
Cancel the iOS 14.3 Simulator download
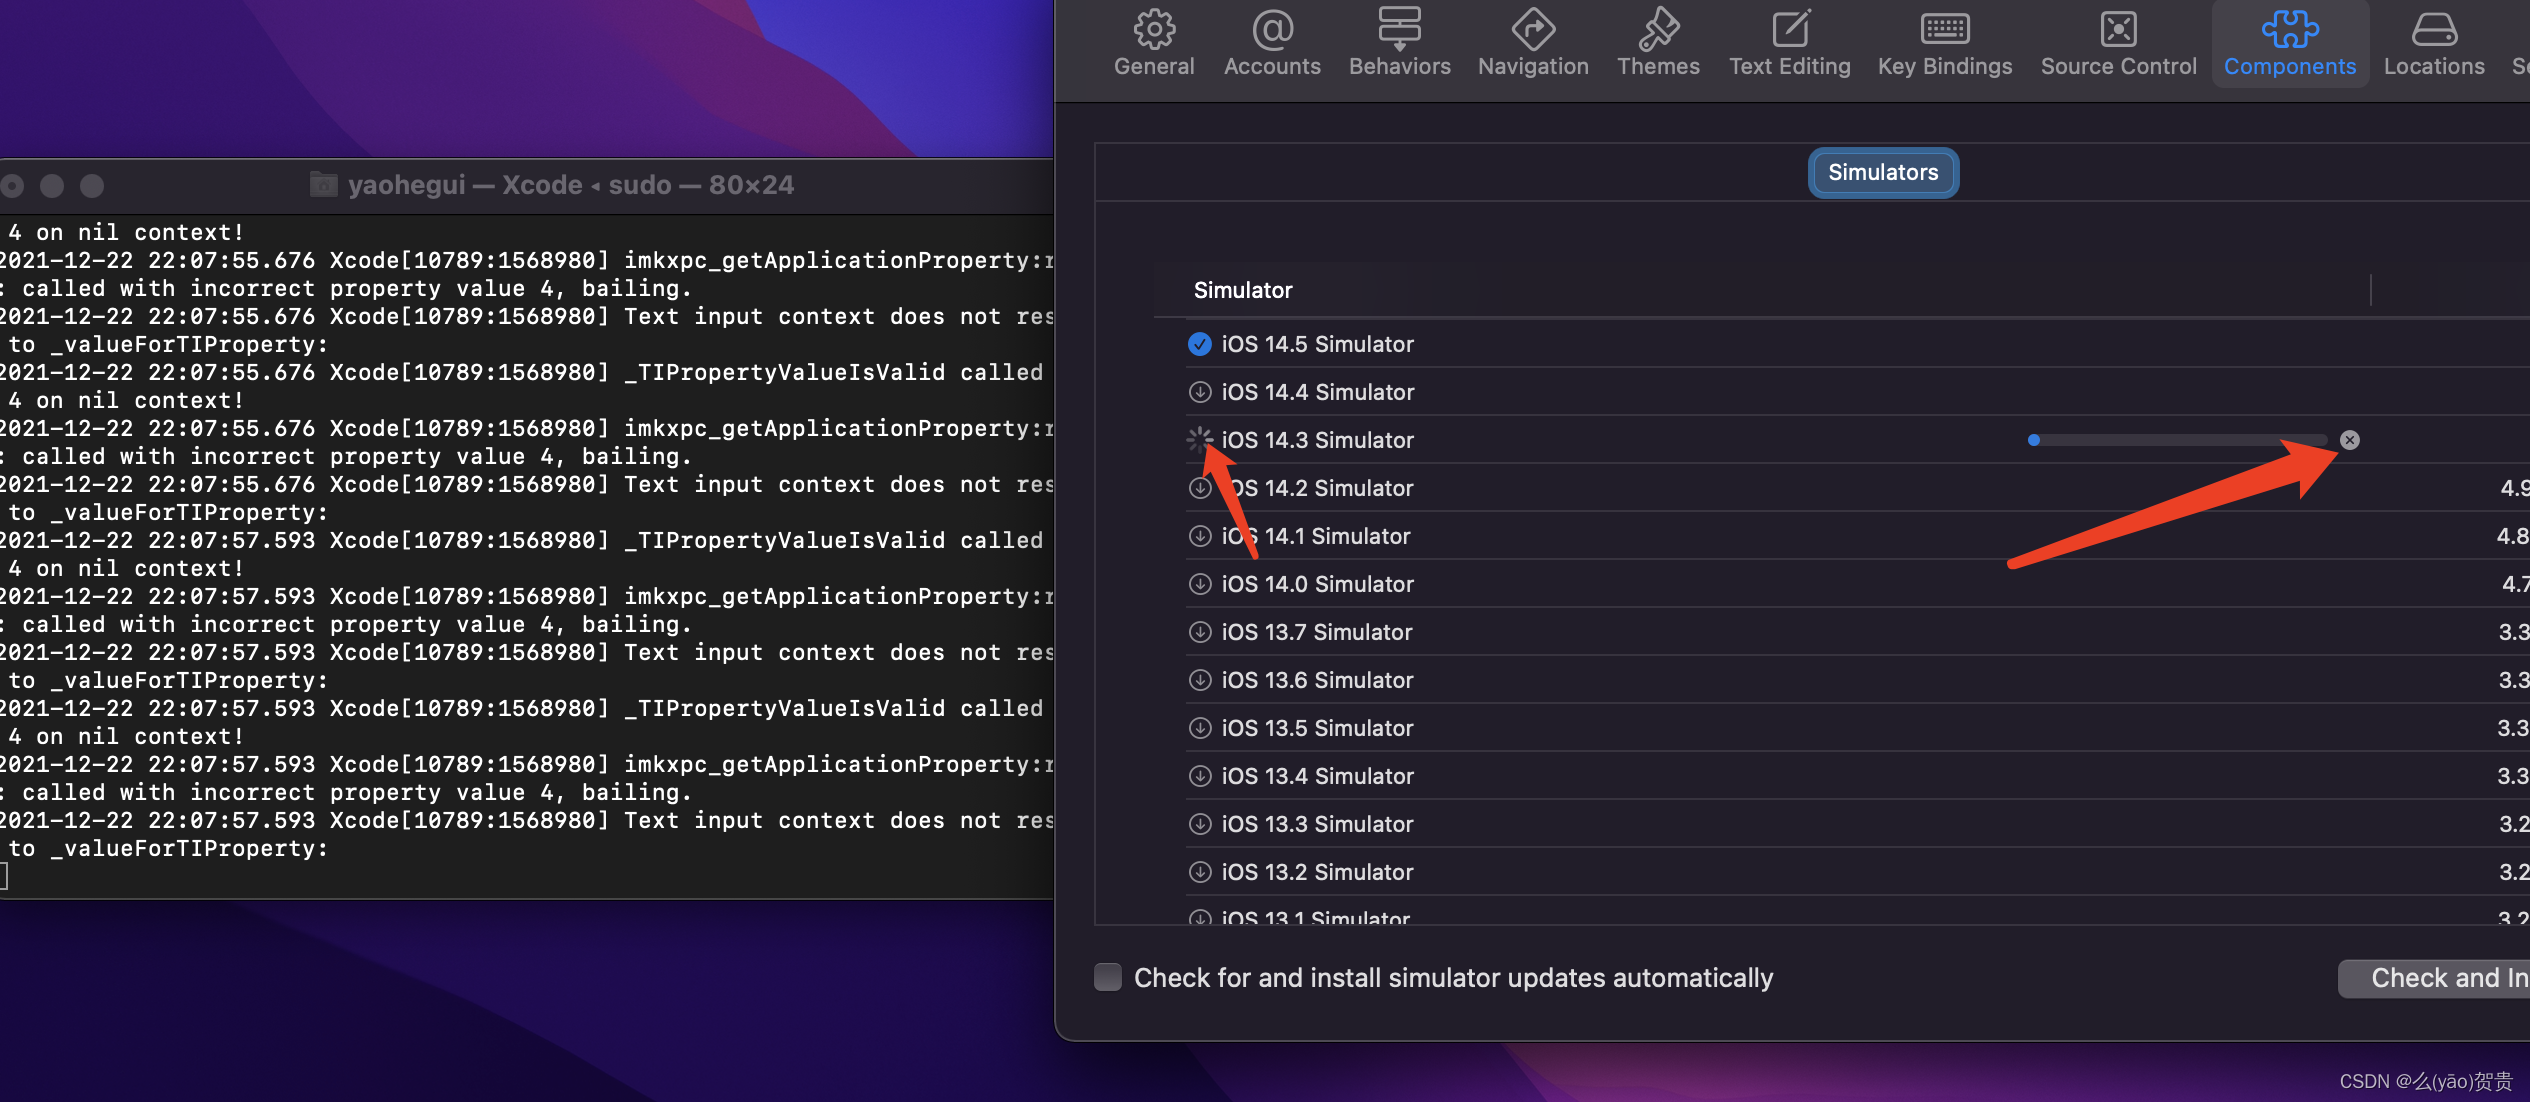coord(2350,440)
